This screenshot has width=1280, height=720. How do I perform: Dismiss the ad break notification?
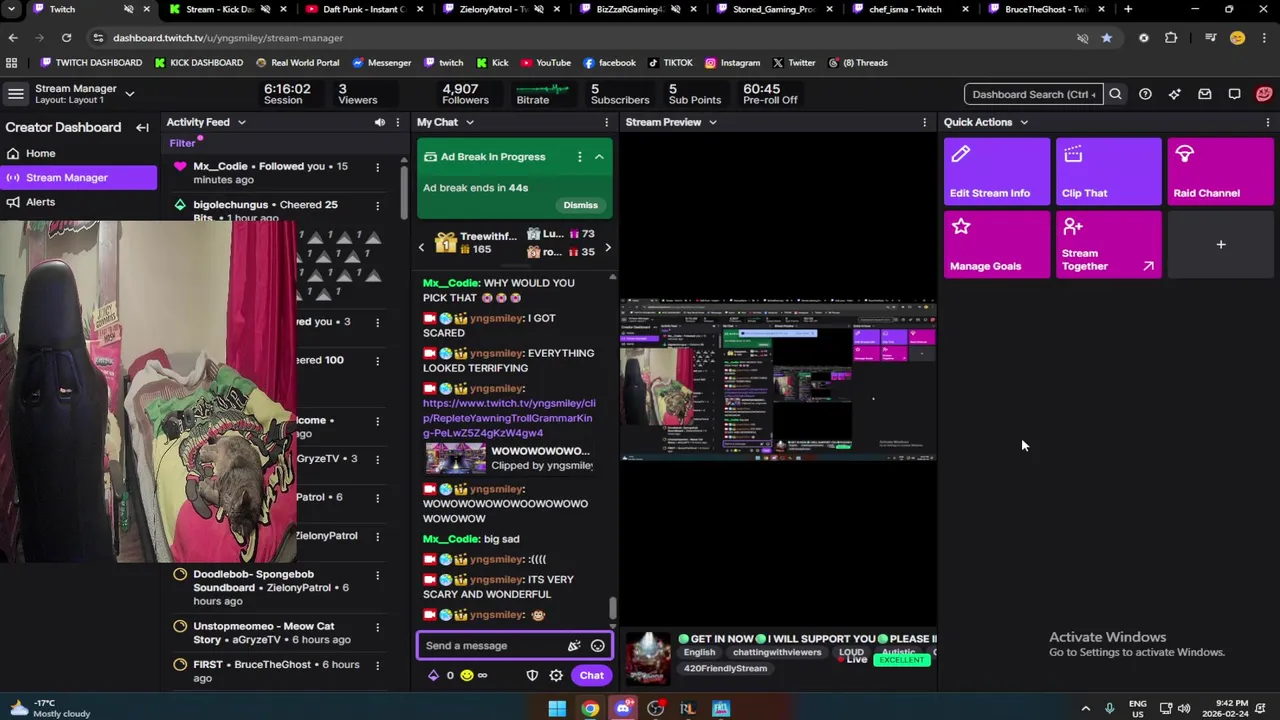(580, 205)
